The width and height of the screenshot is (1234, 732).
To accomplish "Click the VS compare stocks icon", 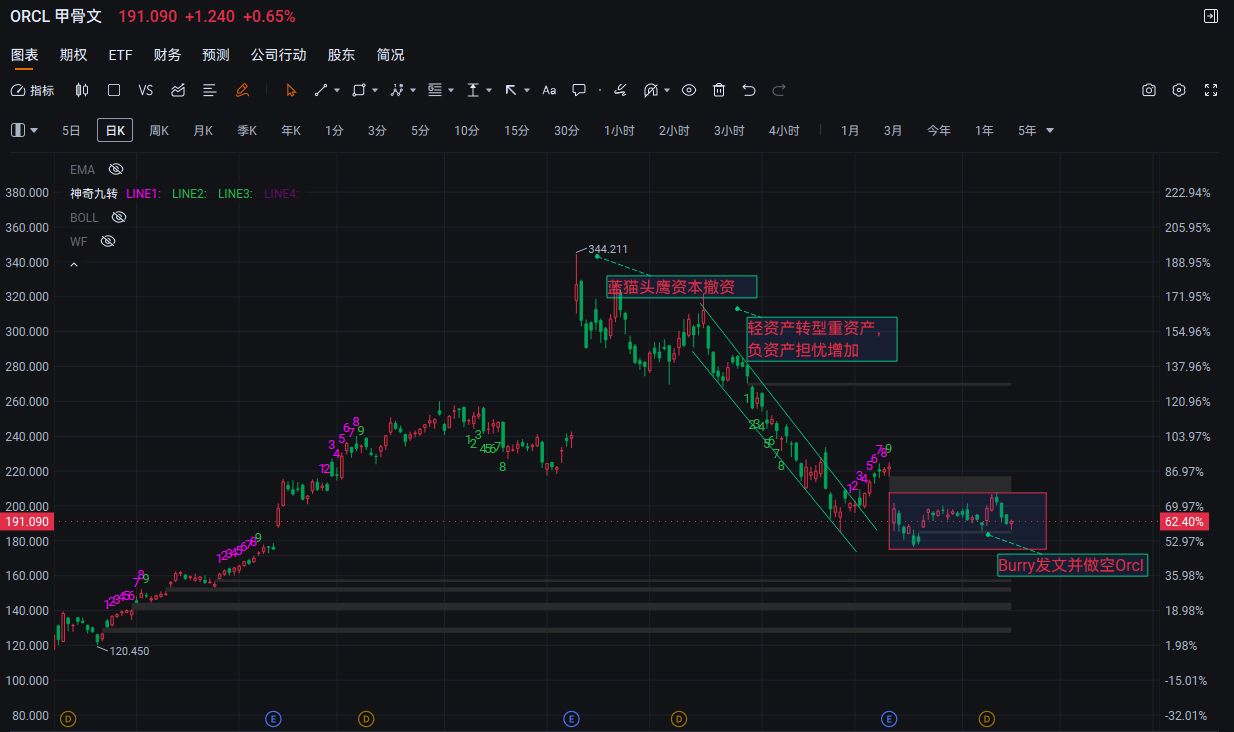I will (146, 90).
